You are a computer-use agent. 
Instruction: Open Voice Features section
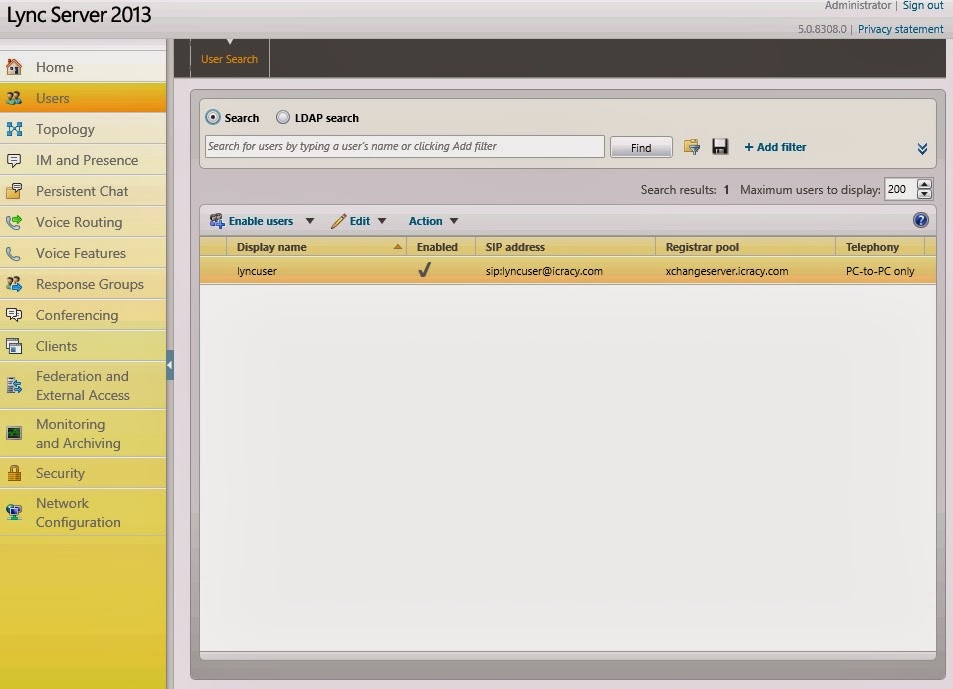tap(81, 253)
